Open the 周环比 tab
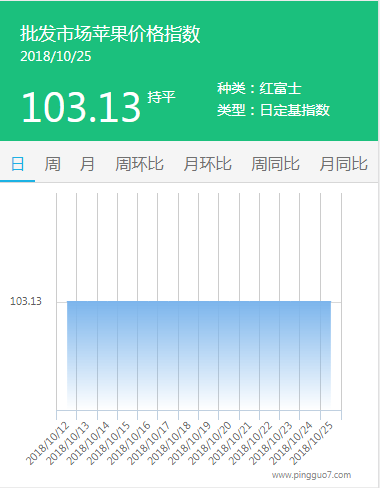380x488 pixels. coord(139,164)
